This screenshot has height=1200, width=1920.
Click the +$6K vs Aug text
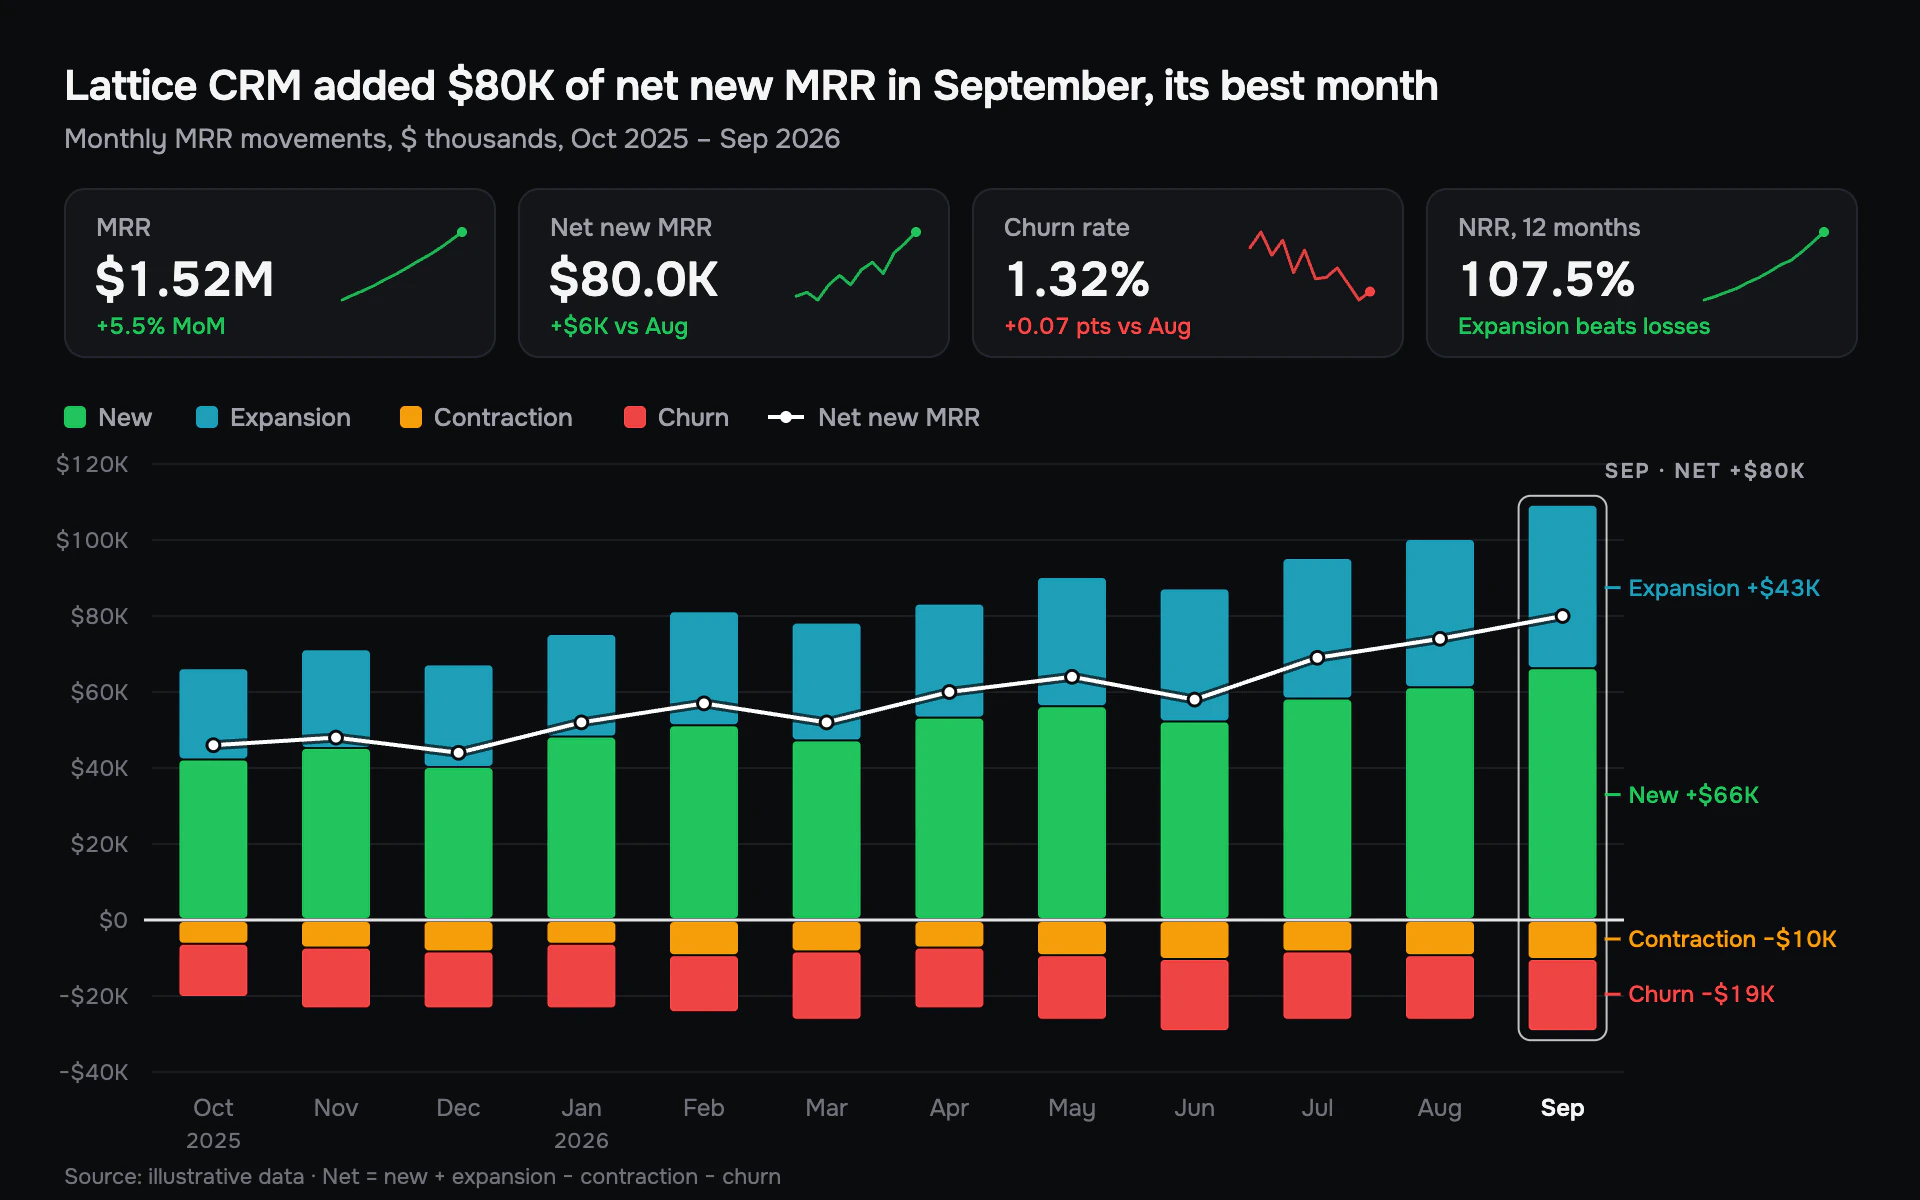point(619,326)
